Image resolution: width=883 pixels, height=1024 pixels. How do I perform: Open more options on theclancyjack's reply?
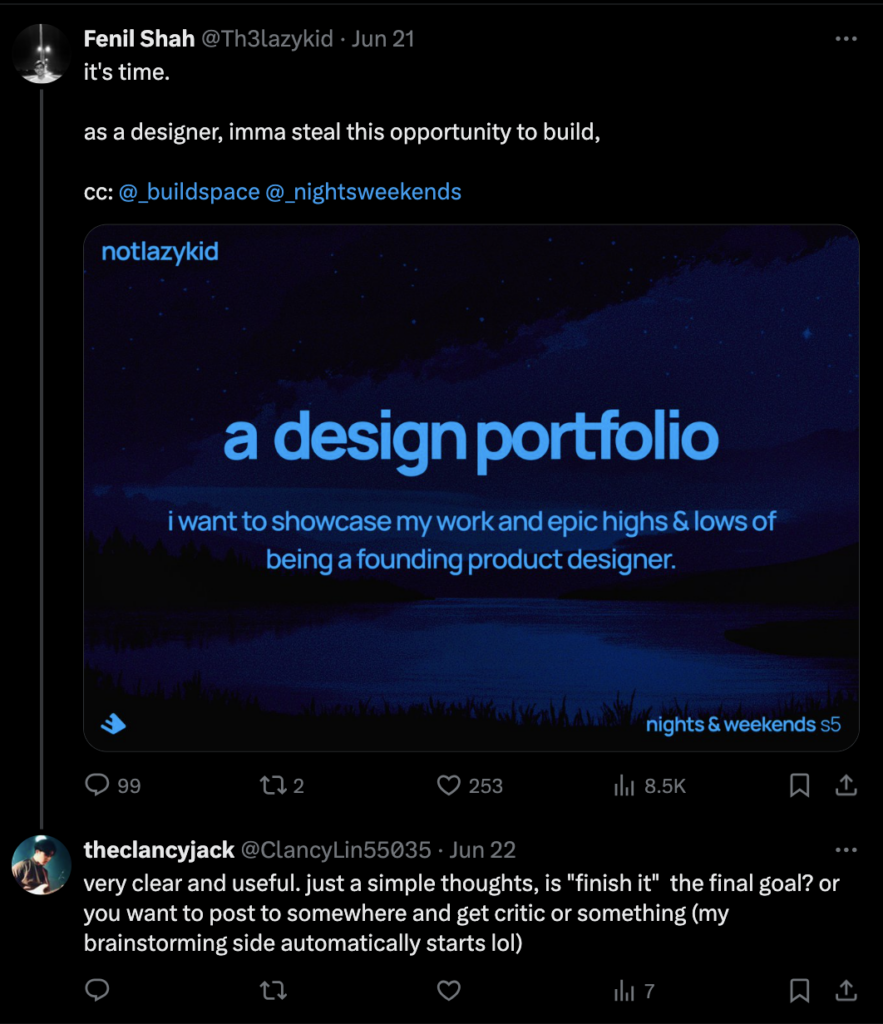[x=846, y=850]
